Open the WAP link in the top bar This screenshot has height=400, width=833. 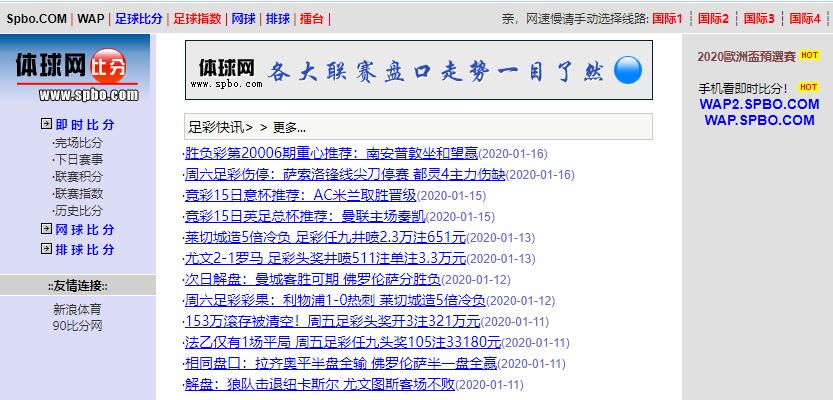tap(91, 19)
